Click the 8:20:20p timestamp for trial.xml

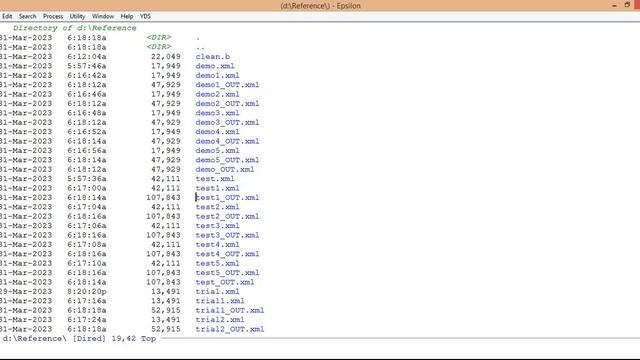(x=87, y=291)
